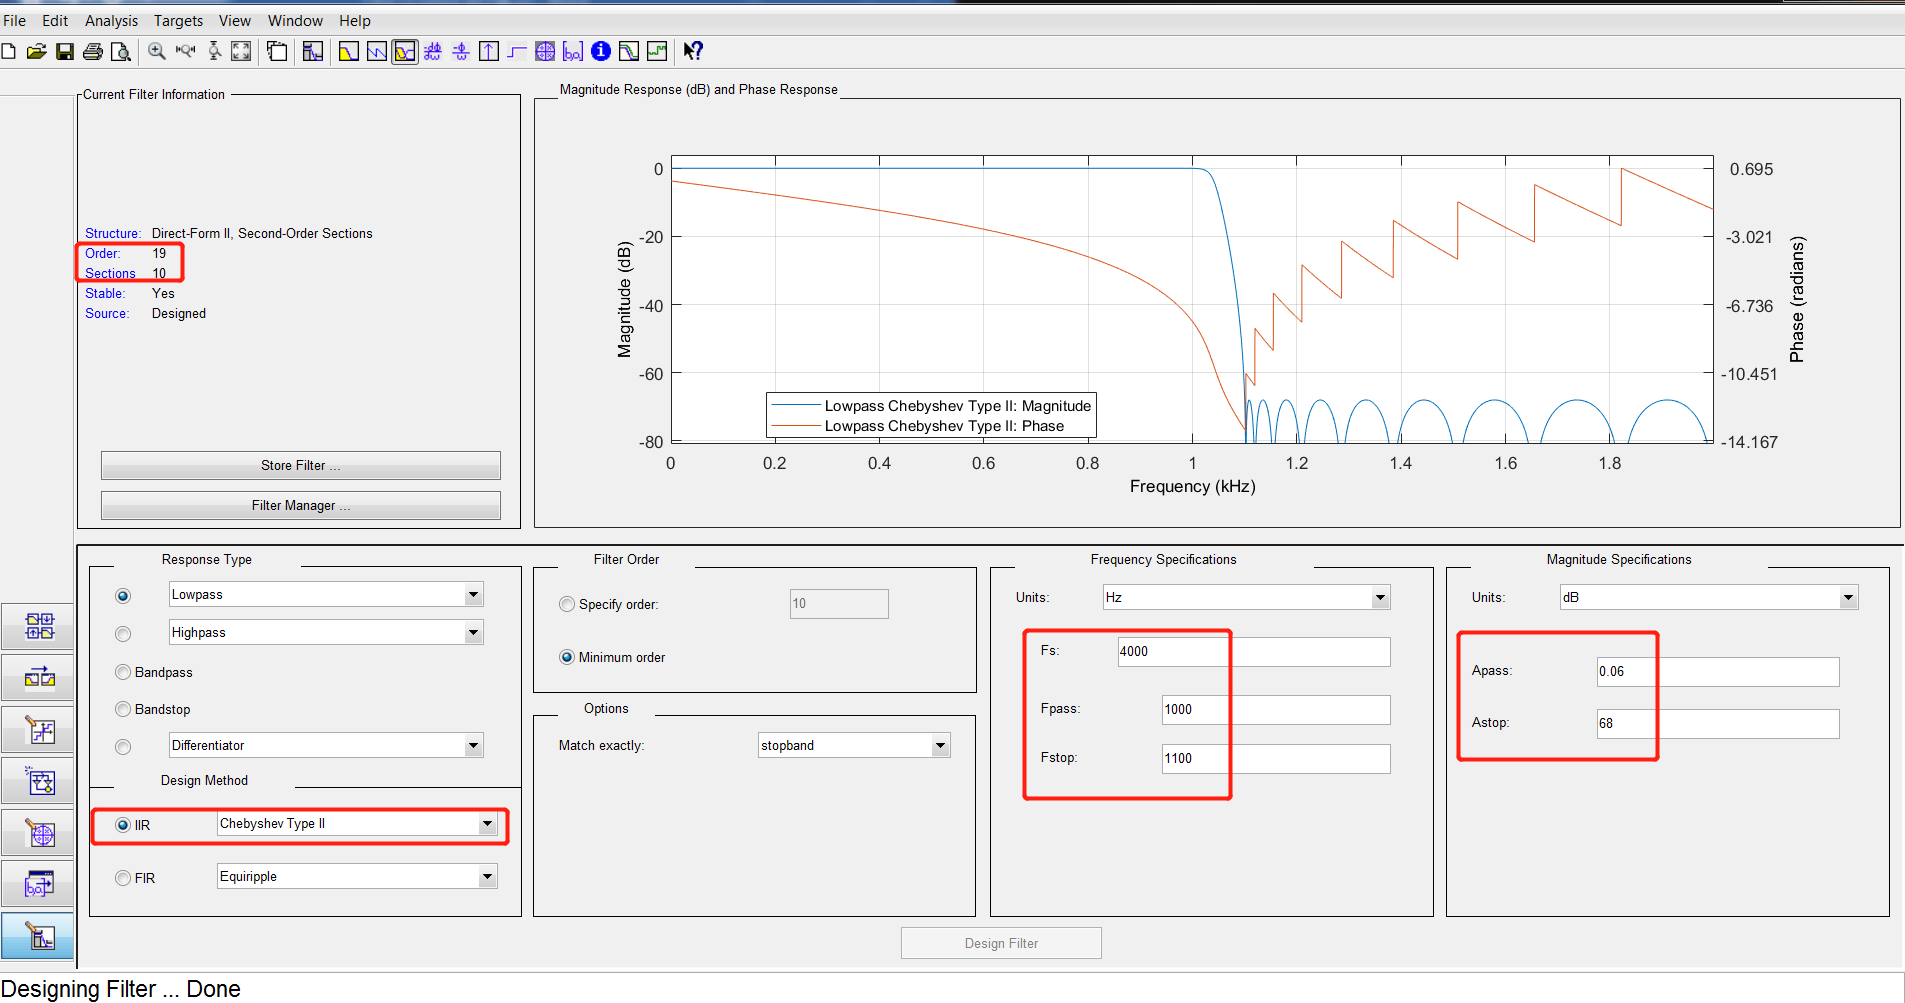Select the Design Filter sidebar panel
This screenshot has width=1905, height=1003.
38,936
